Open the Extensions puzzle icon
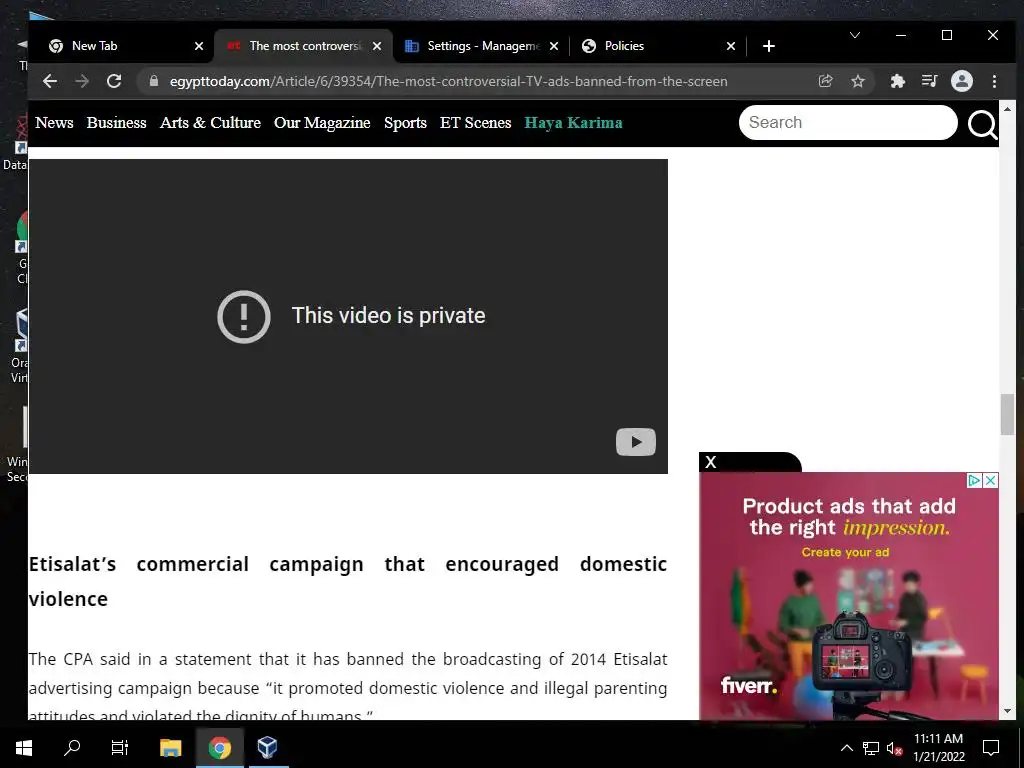The width and height of the screenshot is (1024, 768). pos(898,81)
